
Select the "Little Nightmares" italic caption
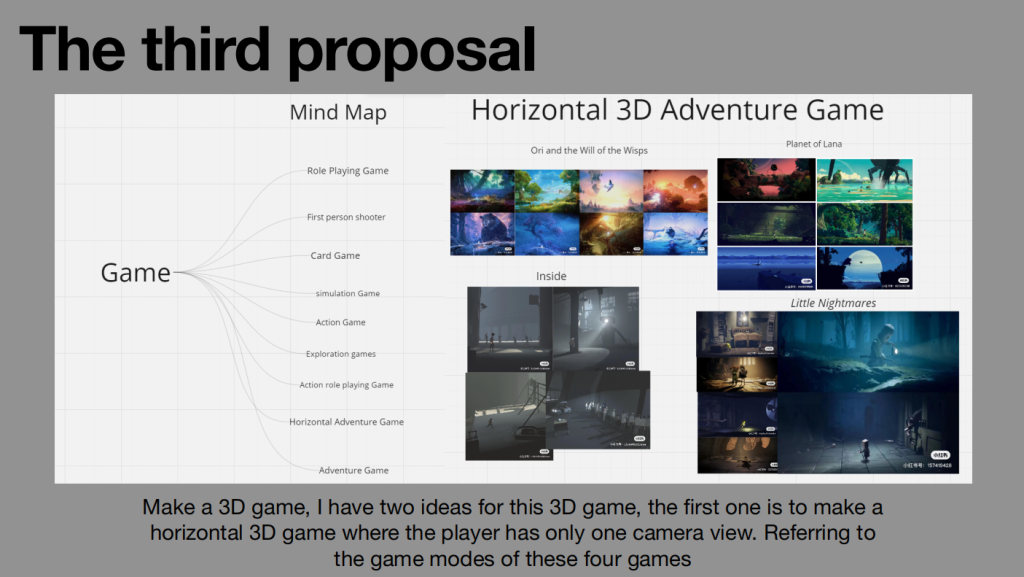[x=833, y=304]
